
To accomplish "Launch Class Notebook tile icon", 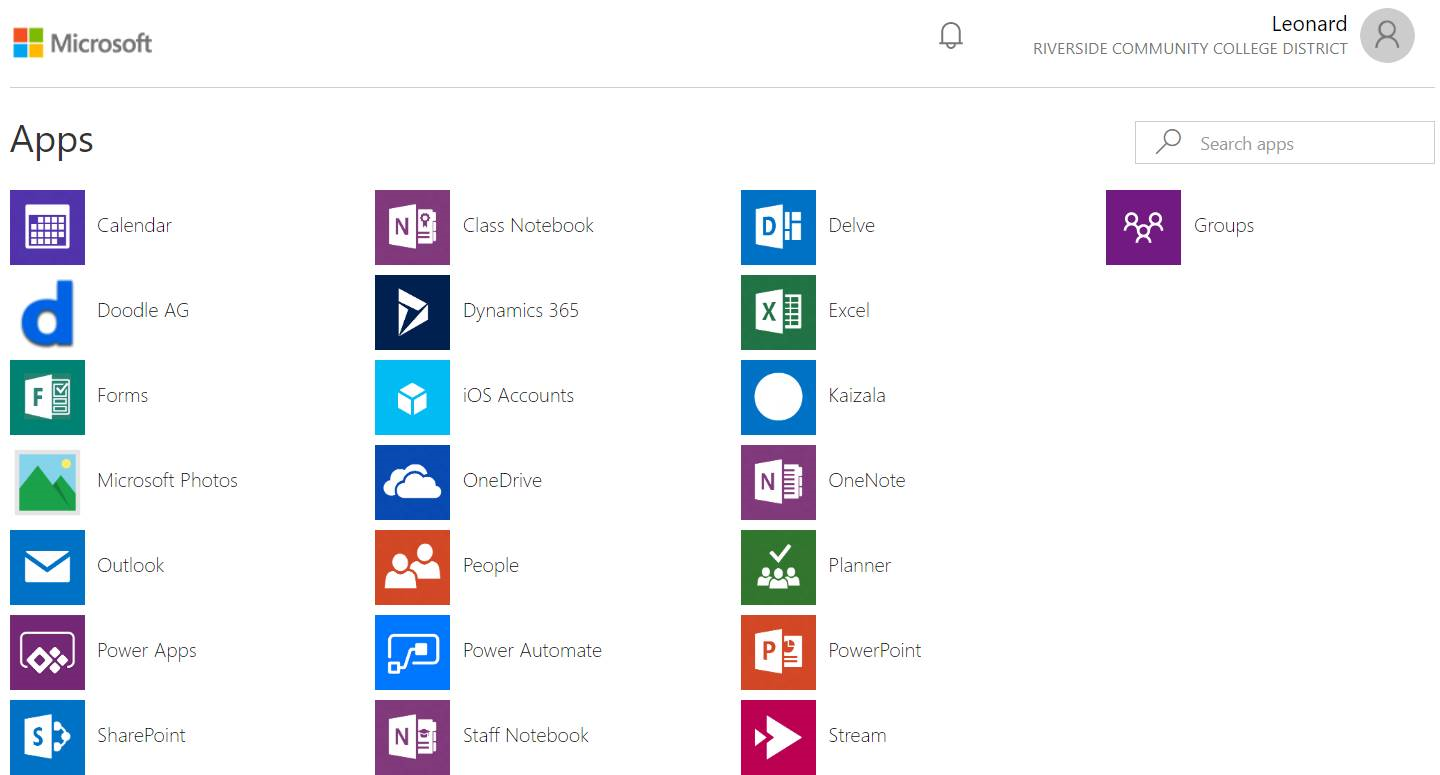I will click(412, 227).
